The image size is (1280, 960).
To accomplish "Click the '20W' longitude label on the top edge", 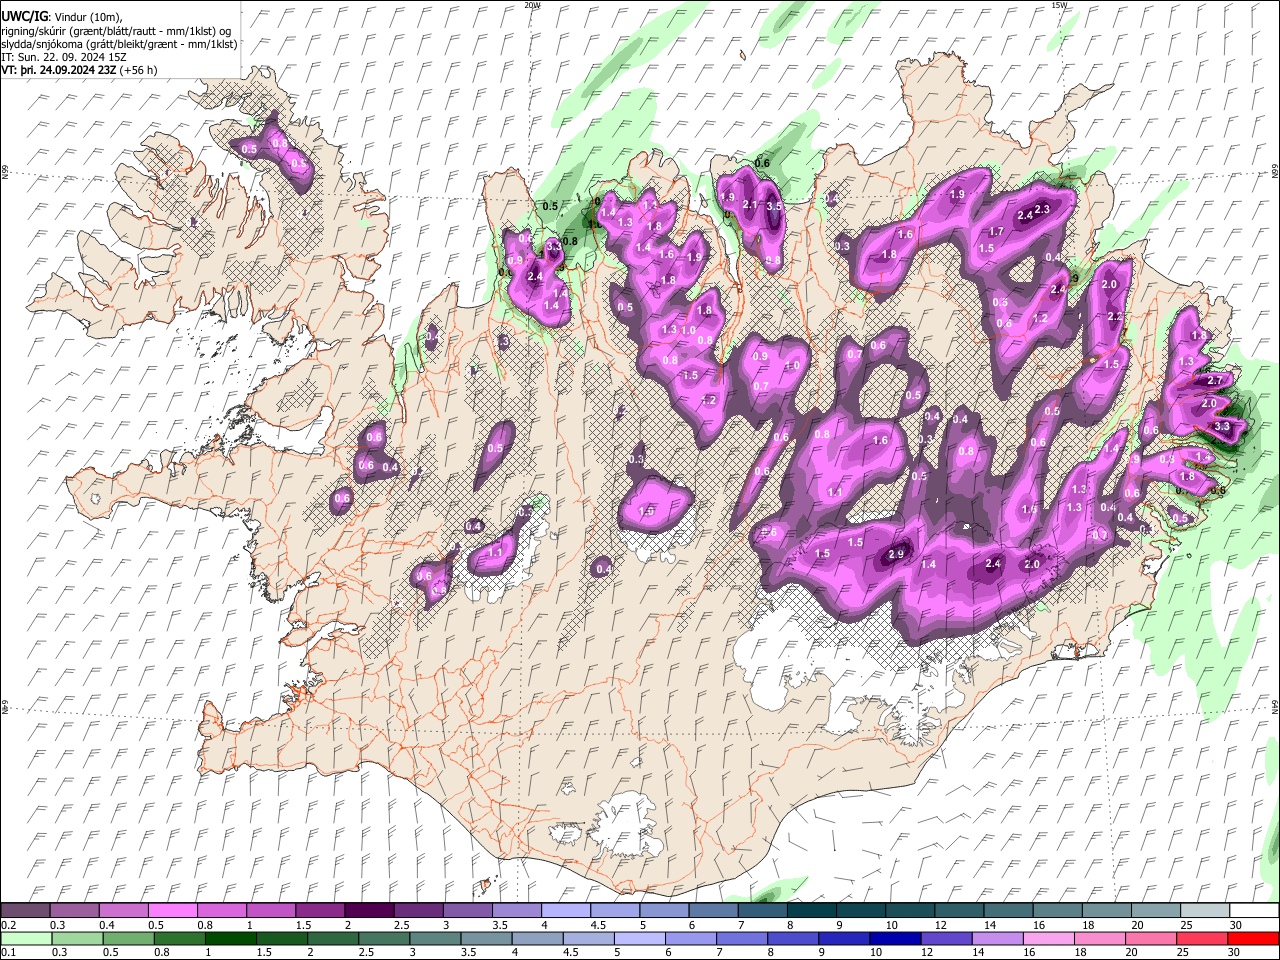I will click(x=533, y=5).
